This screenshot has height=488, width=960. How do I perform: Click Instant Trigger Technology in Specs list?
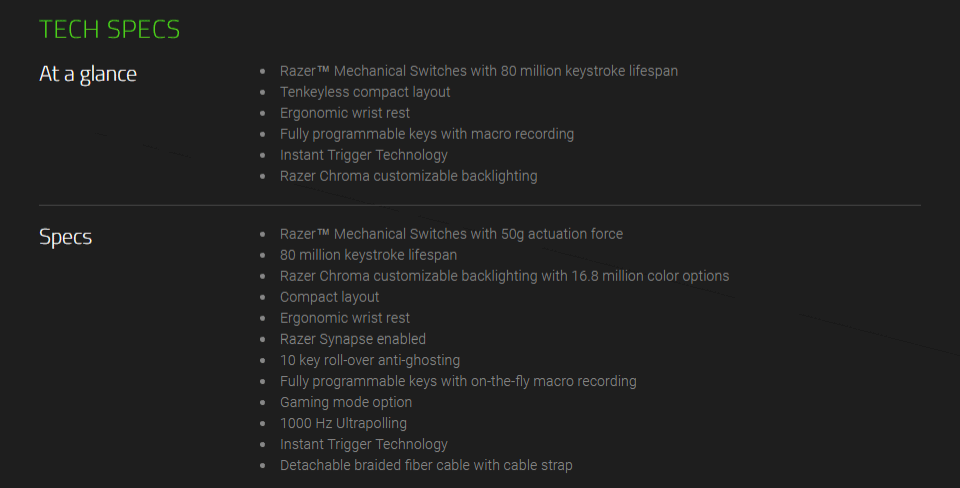click(x=364, y=444)
